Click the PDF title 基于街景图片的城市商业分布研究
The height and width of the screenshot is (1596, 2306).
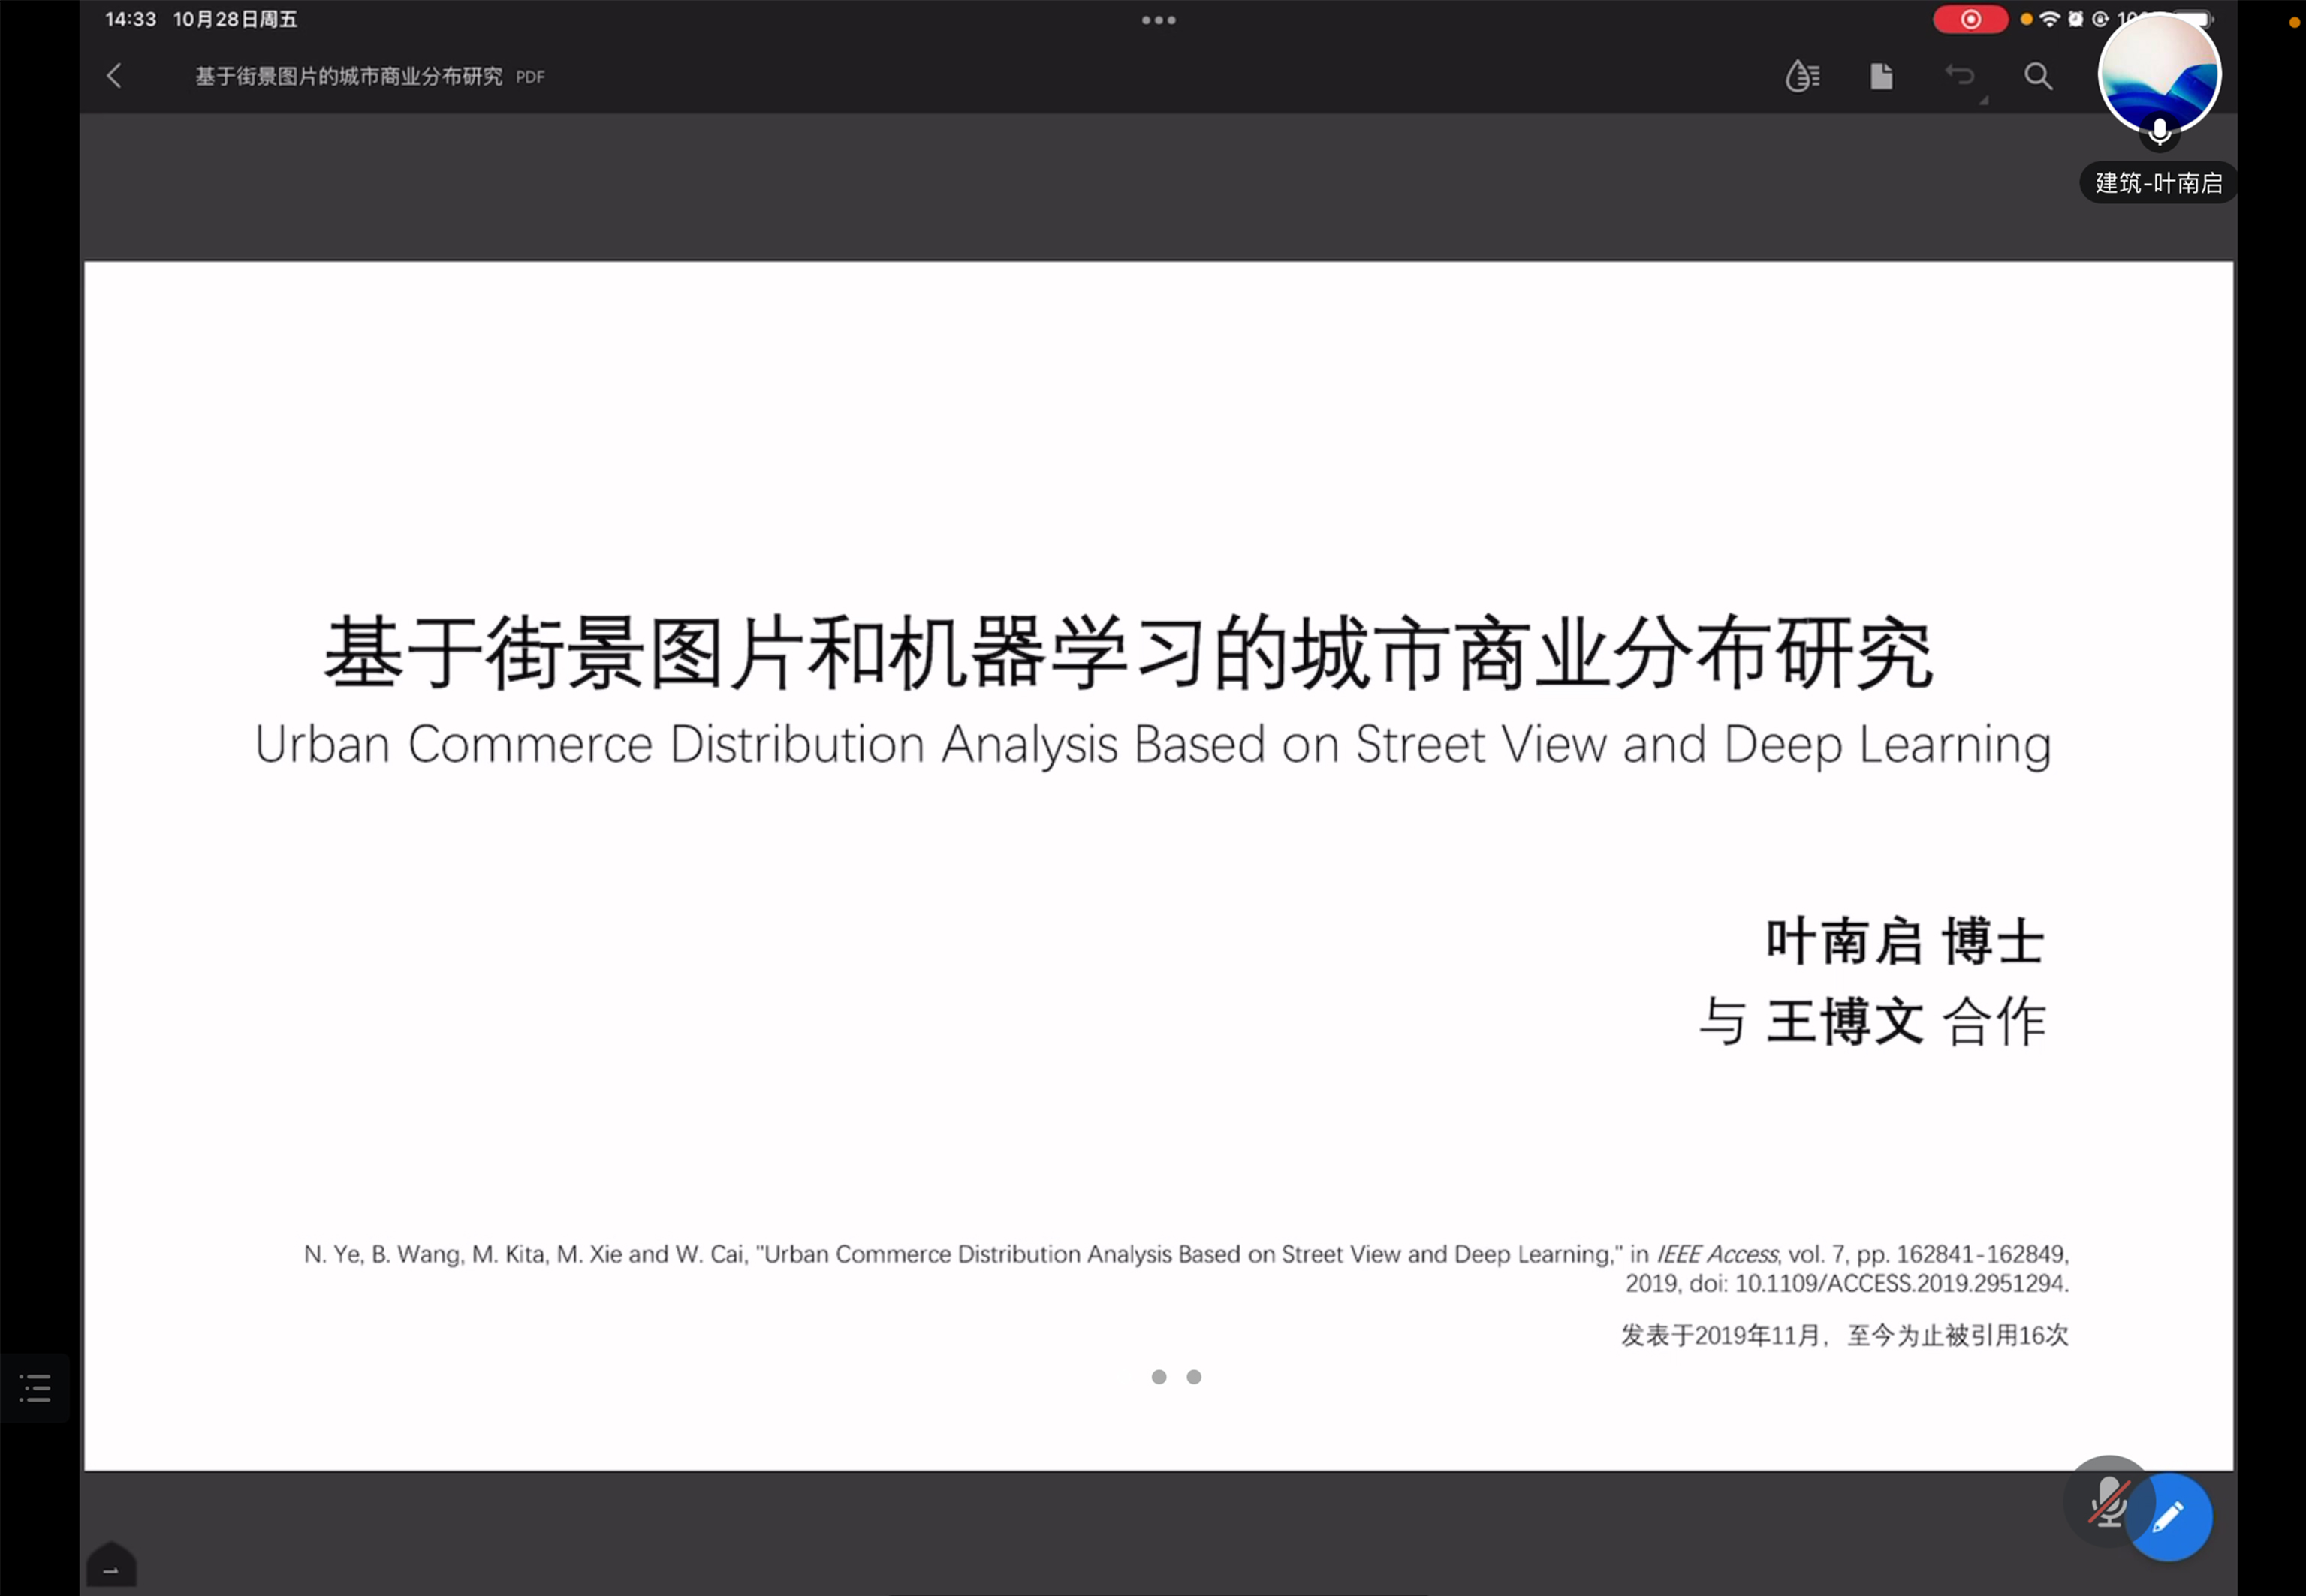[348, 76]
